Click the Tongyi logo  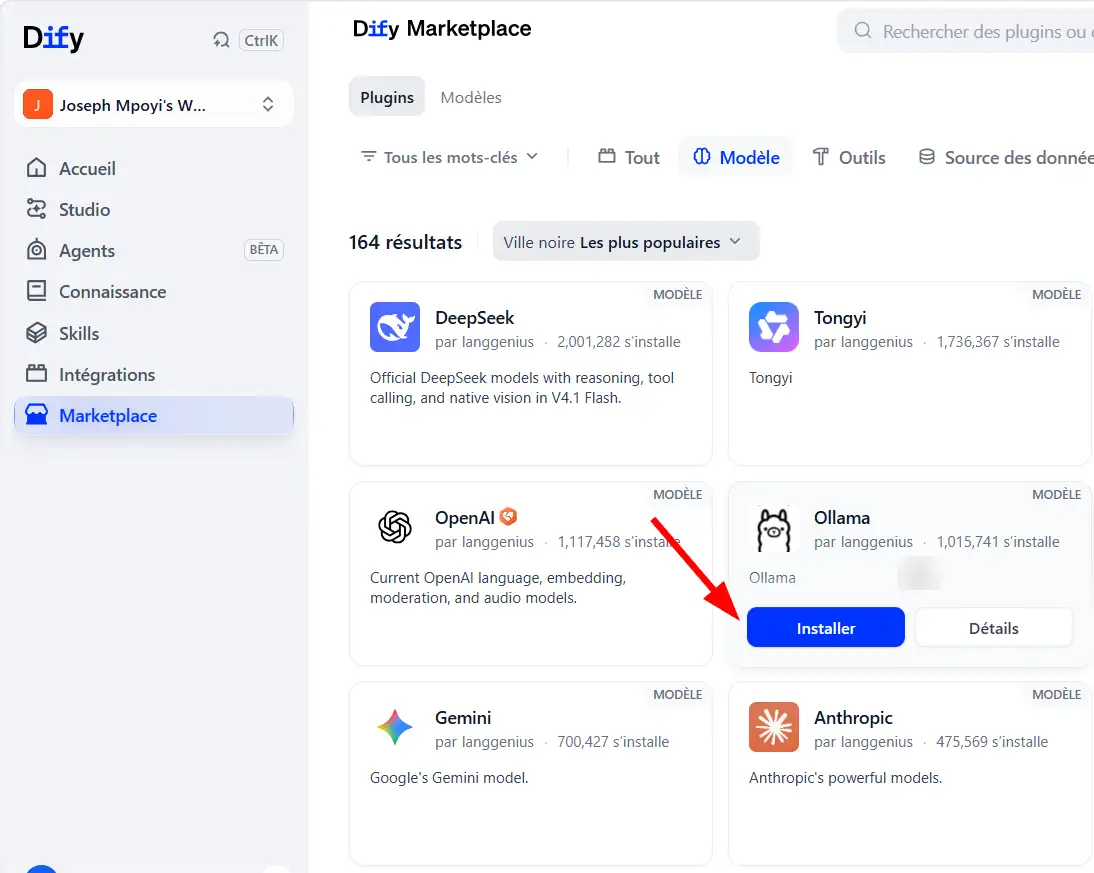click(x=774, y=327)
